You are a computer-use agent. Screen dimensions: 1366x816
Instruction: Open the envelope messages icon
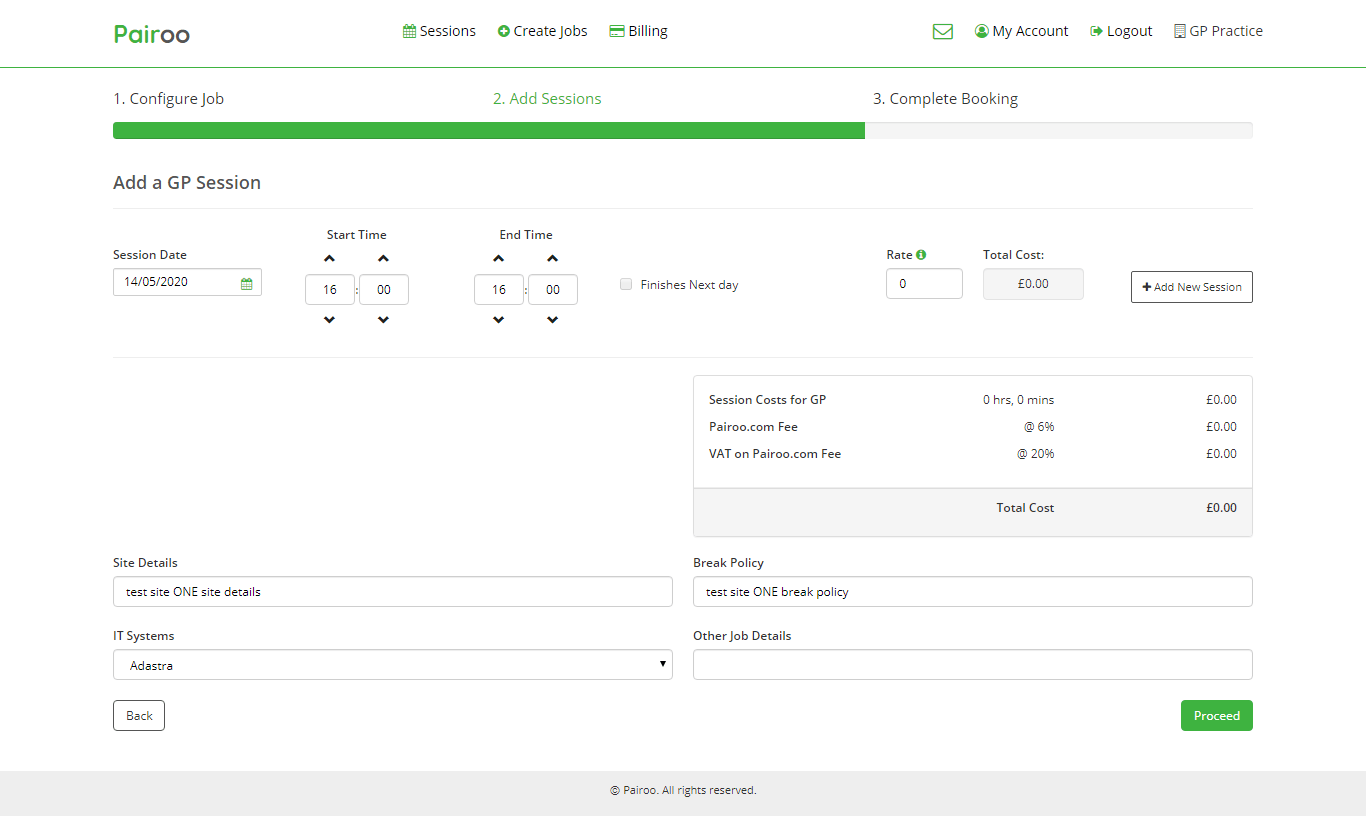click(x=942, y=31)
